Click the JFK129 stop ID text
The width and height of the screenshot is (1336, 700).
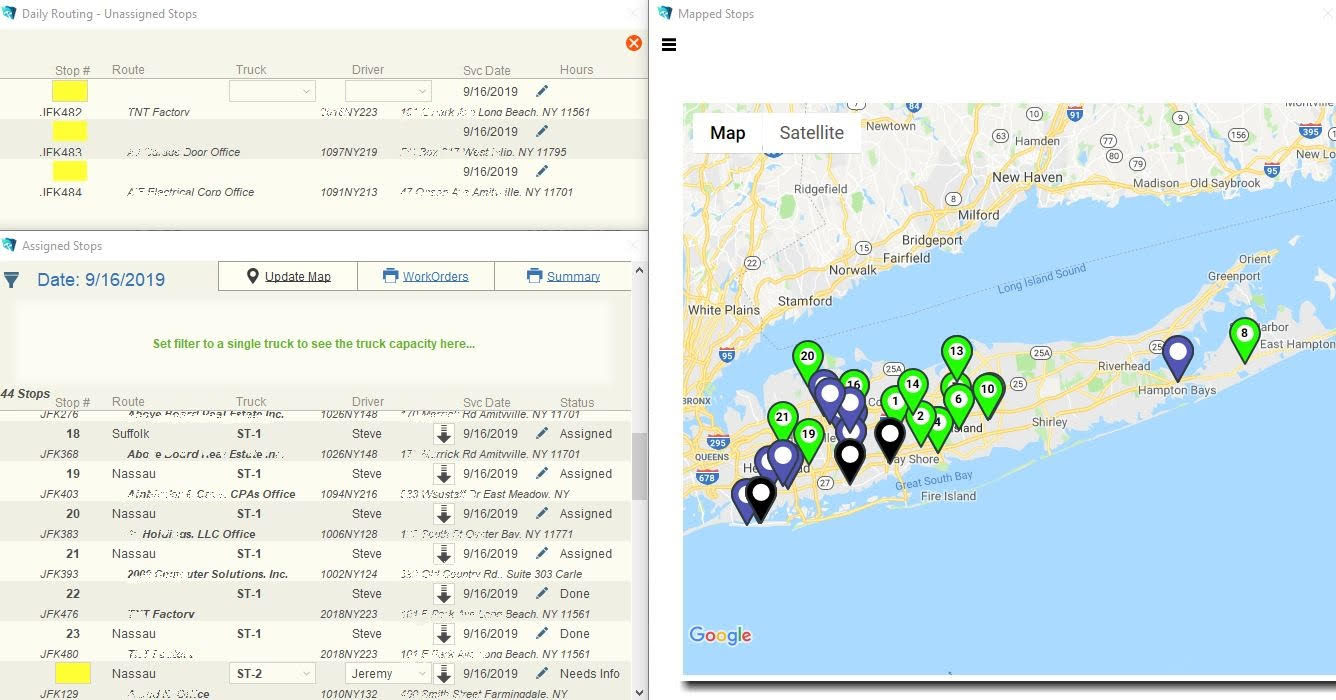point(59,694)
